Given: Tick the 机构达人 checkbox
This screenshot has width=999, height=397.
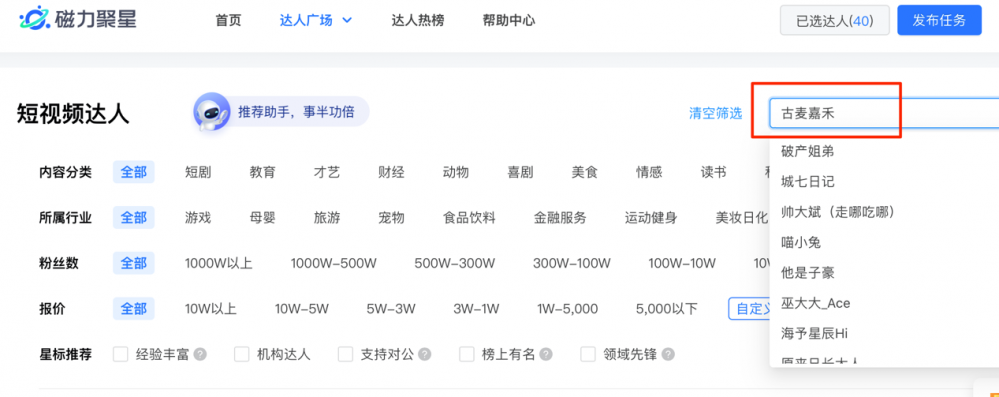Looking at the screenshot, I should 241,354.
